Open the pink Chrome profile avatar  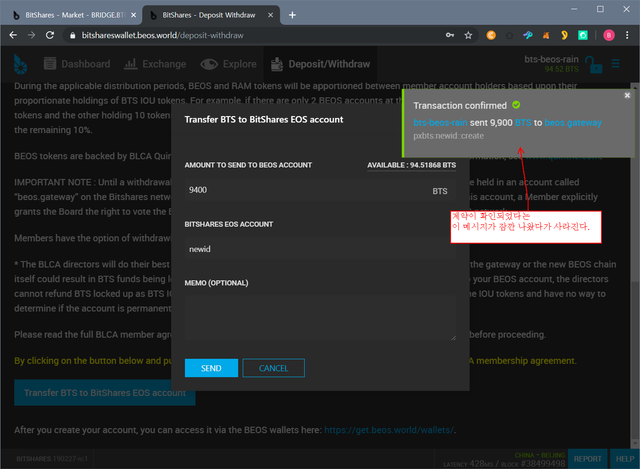(x=609, y=36)
